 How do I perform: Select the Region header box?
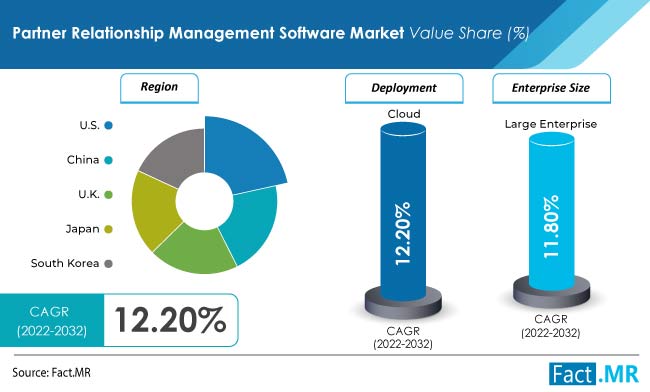click(x=159, y=88)
